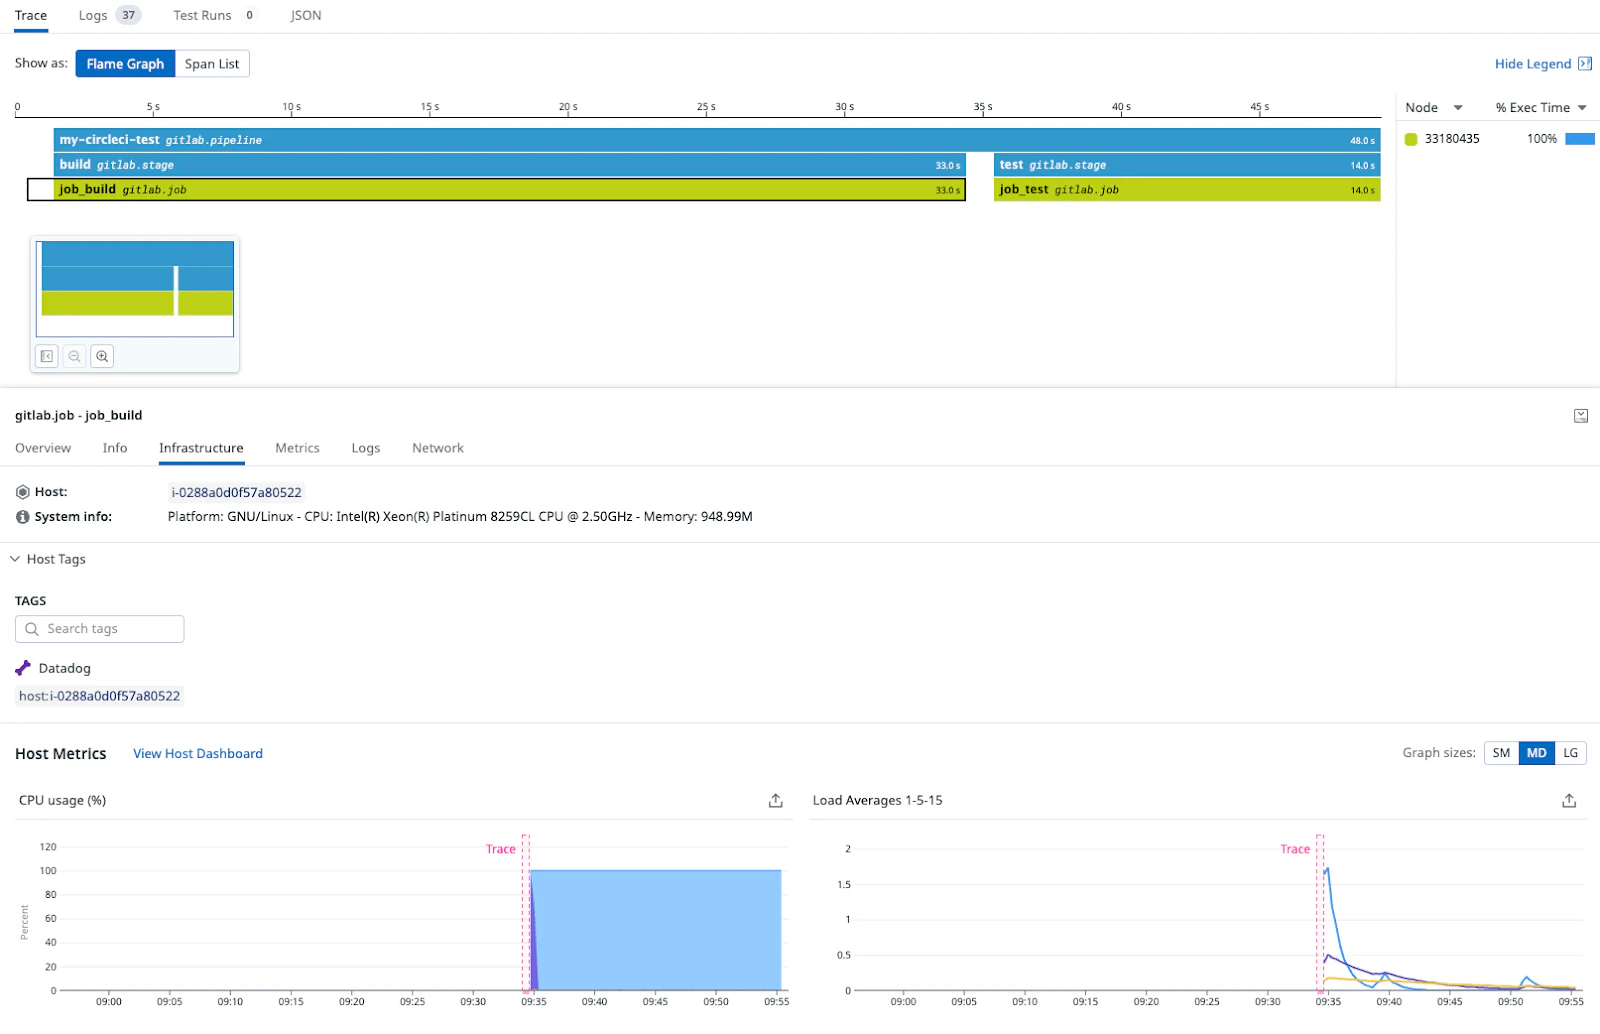Click host ID i-0288a0d0f57a80522 link
The image size is (1600, 1034).
tap(236, 492)
